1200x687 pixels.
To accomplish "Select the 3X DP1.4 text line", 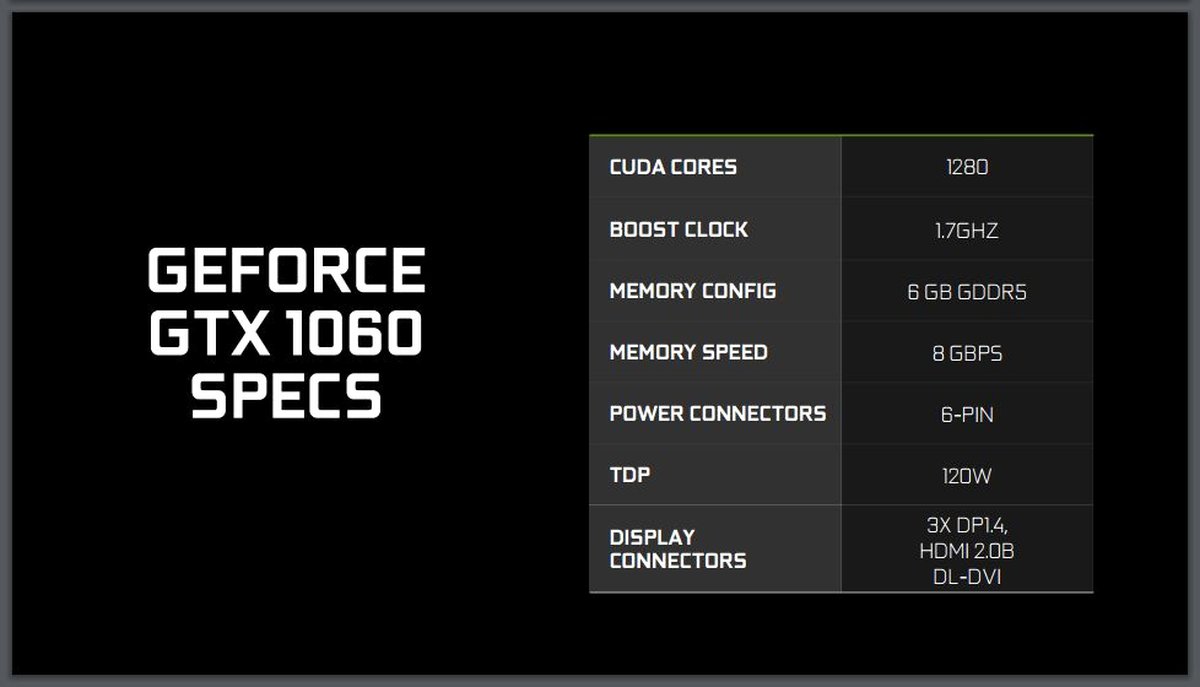I will tap(967, 525).
